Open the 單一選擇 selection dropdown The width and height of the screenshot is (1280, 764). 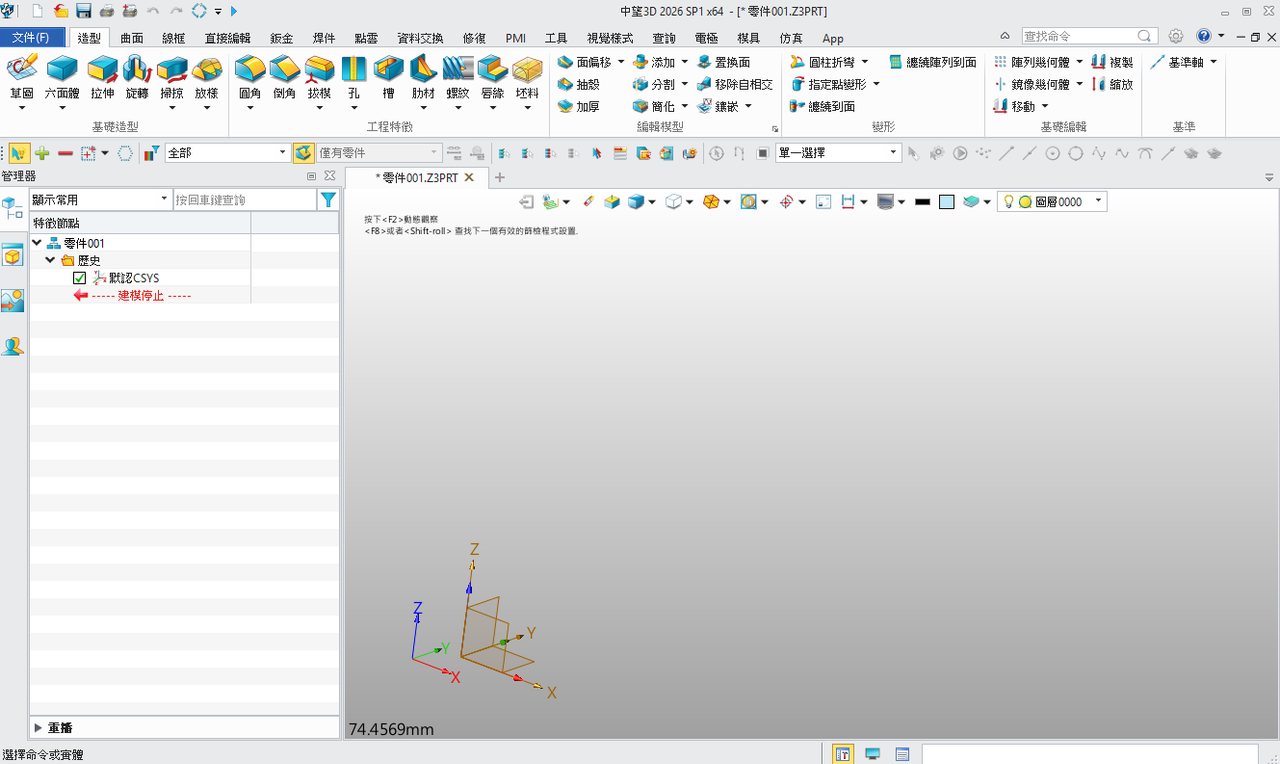coord(838,153)
